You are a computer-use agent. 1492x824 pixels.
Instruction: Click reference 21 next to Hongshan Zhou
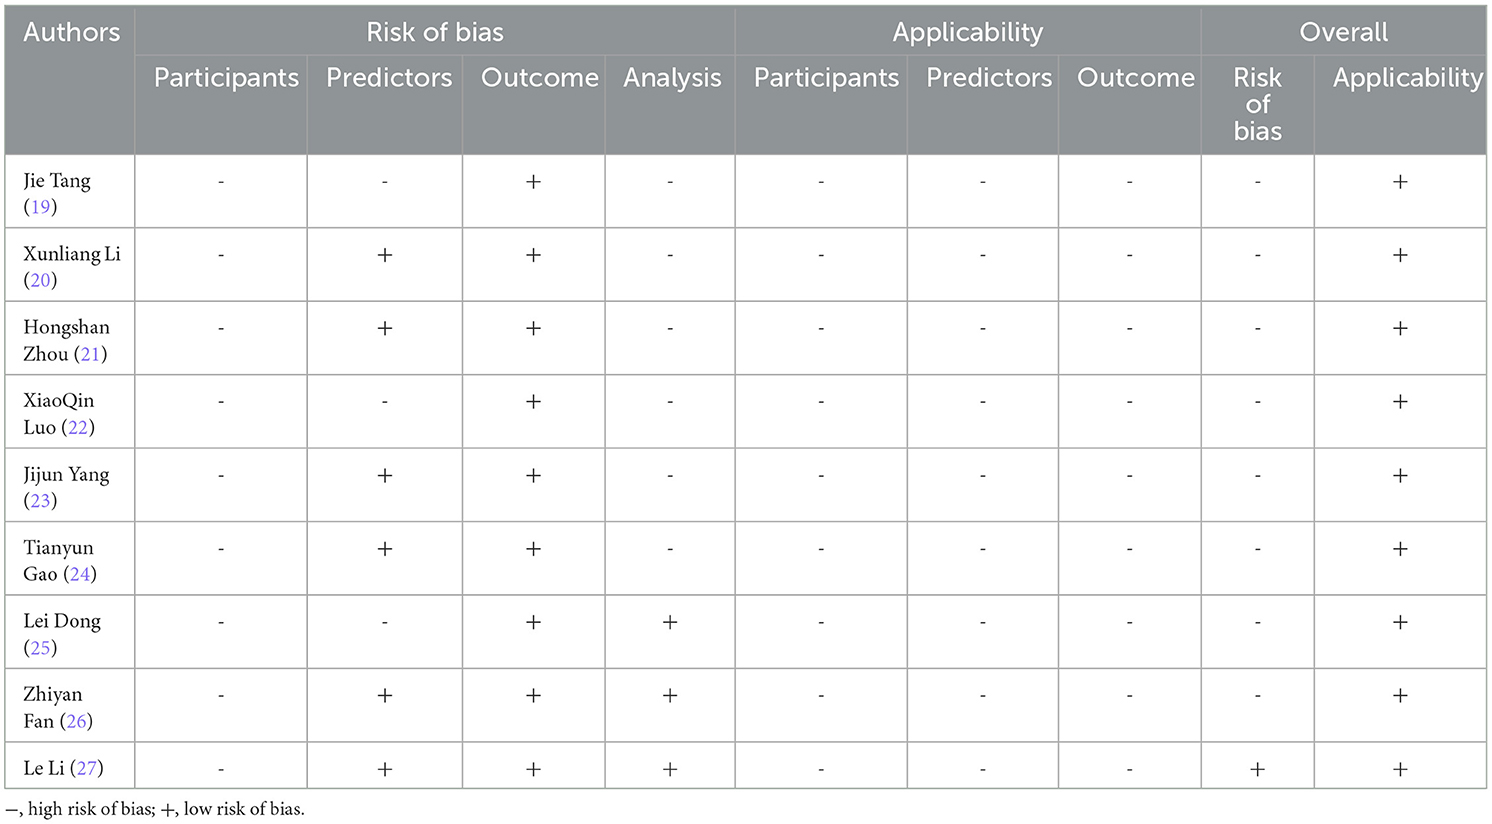click(x=90, y=354)
